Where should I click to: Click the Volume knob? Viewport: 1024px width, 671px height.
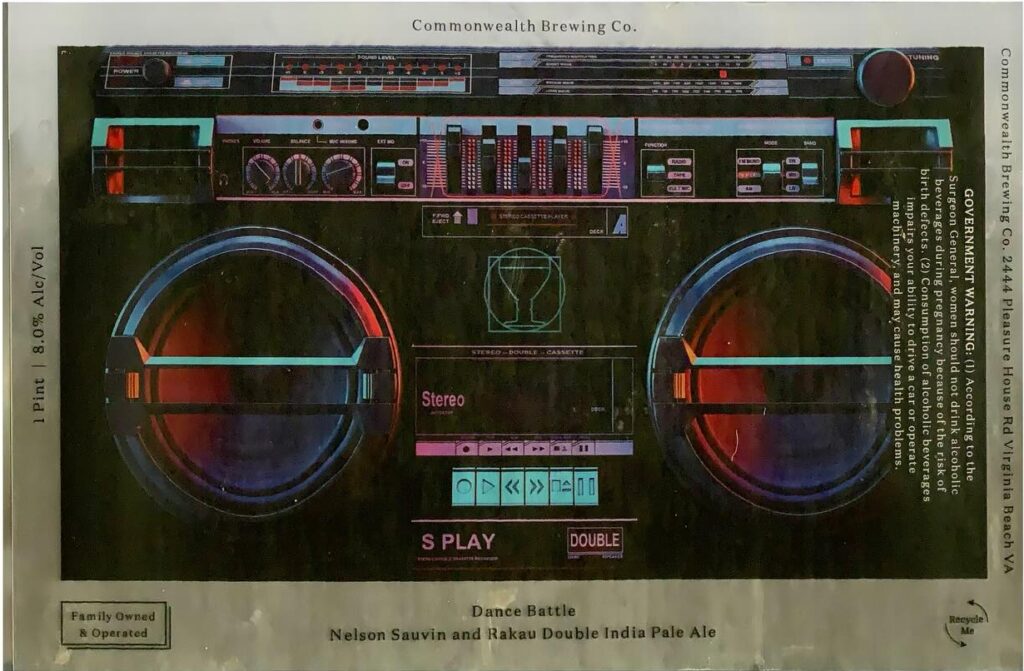pyautogui.click(x=262, y=172)
